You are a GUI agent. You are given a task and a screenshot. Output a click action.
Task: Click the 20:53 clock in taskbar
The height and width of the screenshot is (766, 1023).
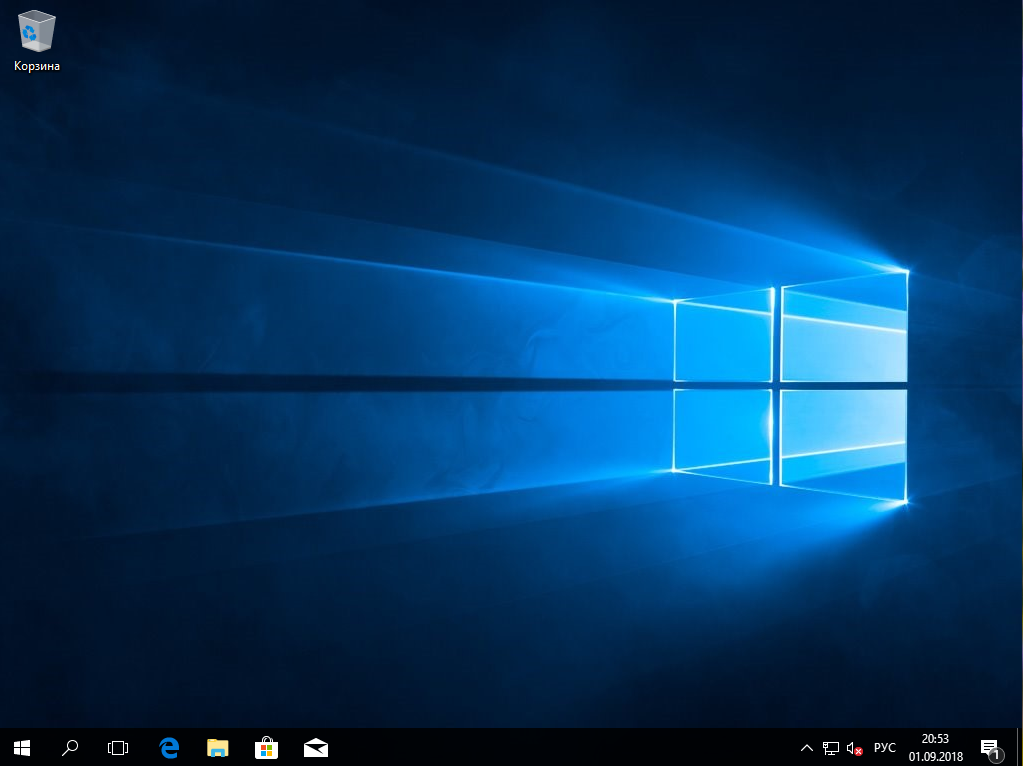tap(935, 739)
